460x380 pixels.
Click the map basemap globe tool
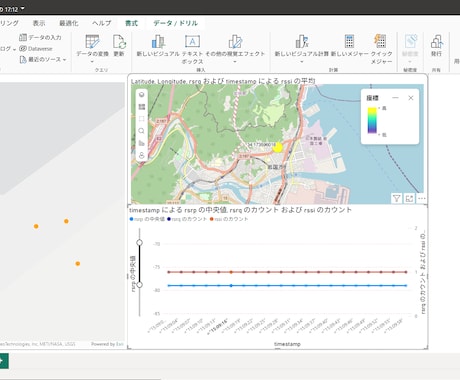142,95
